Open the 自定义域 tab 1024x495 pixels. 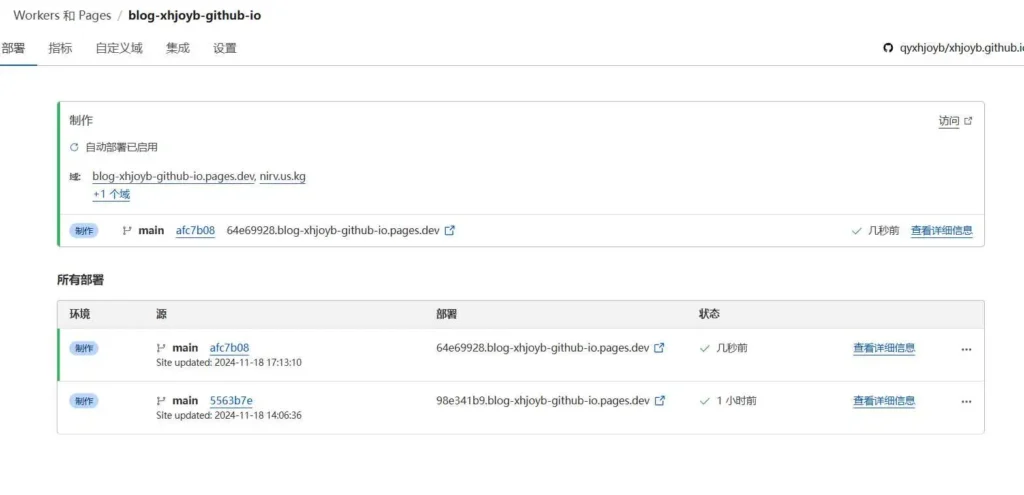119,48
